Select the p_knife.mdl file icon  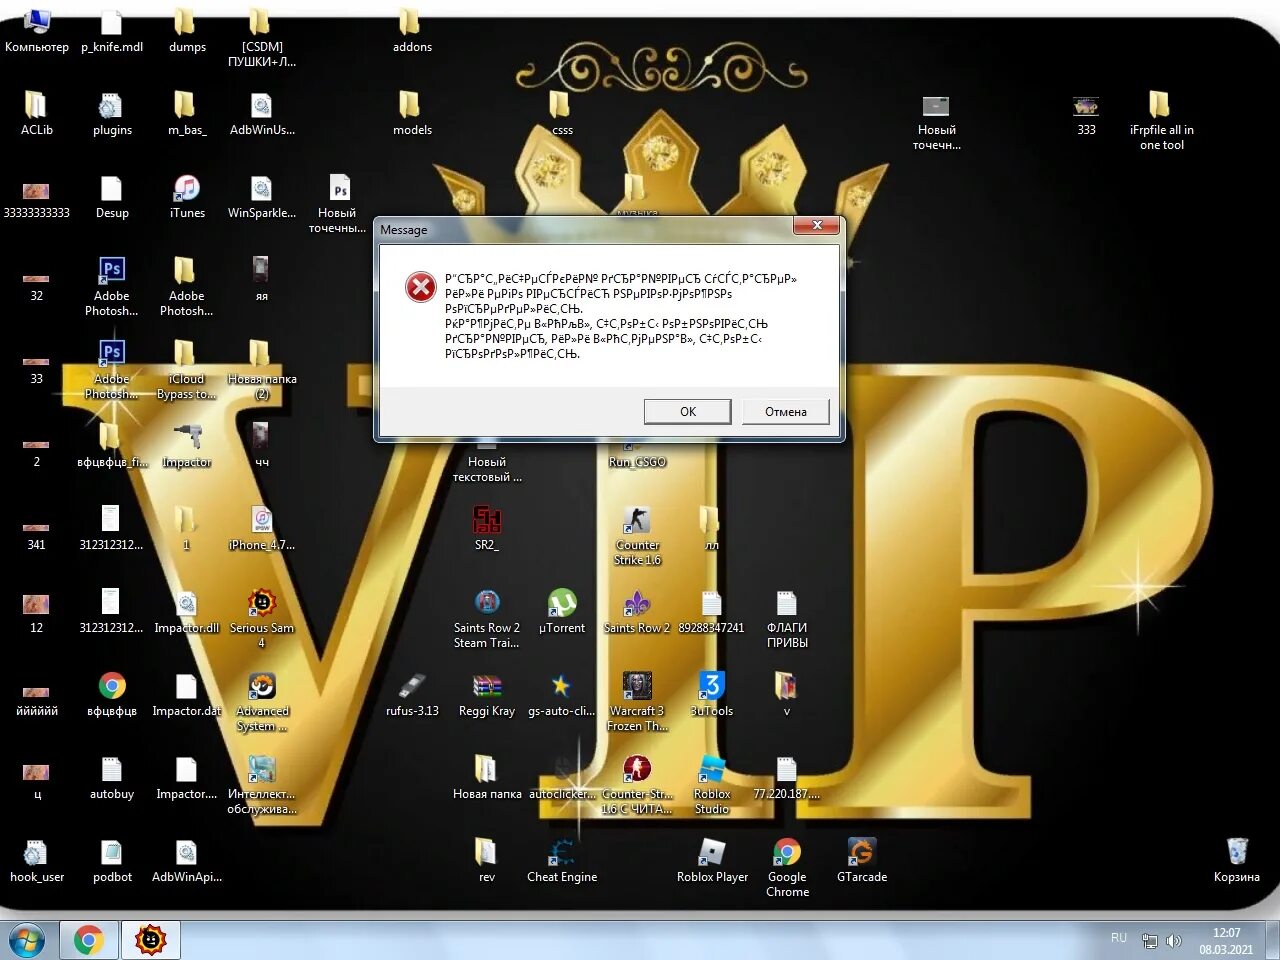[x=112, y=30]
